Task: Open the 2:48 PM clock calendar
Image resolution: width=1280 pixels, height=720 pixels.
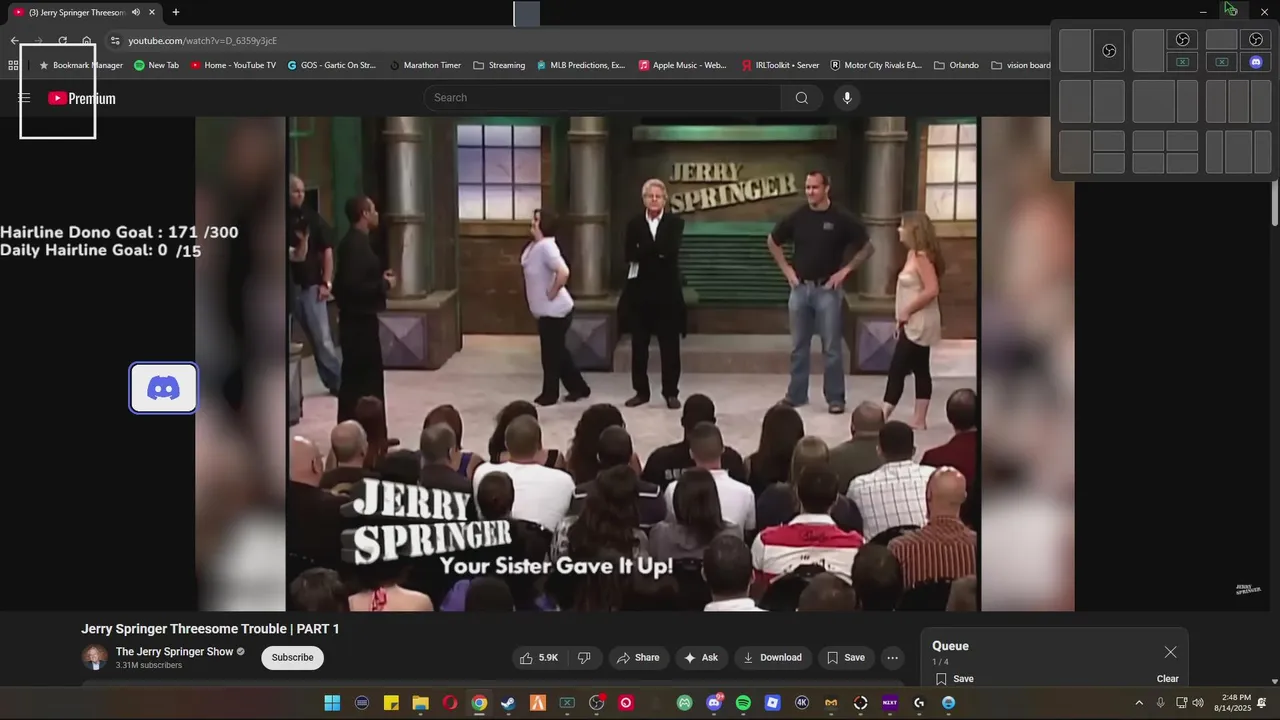Action: [x=1232, y=703]
